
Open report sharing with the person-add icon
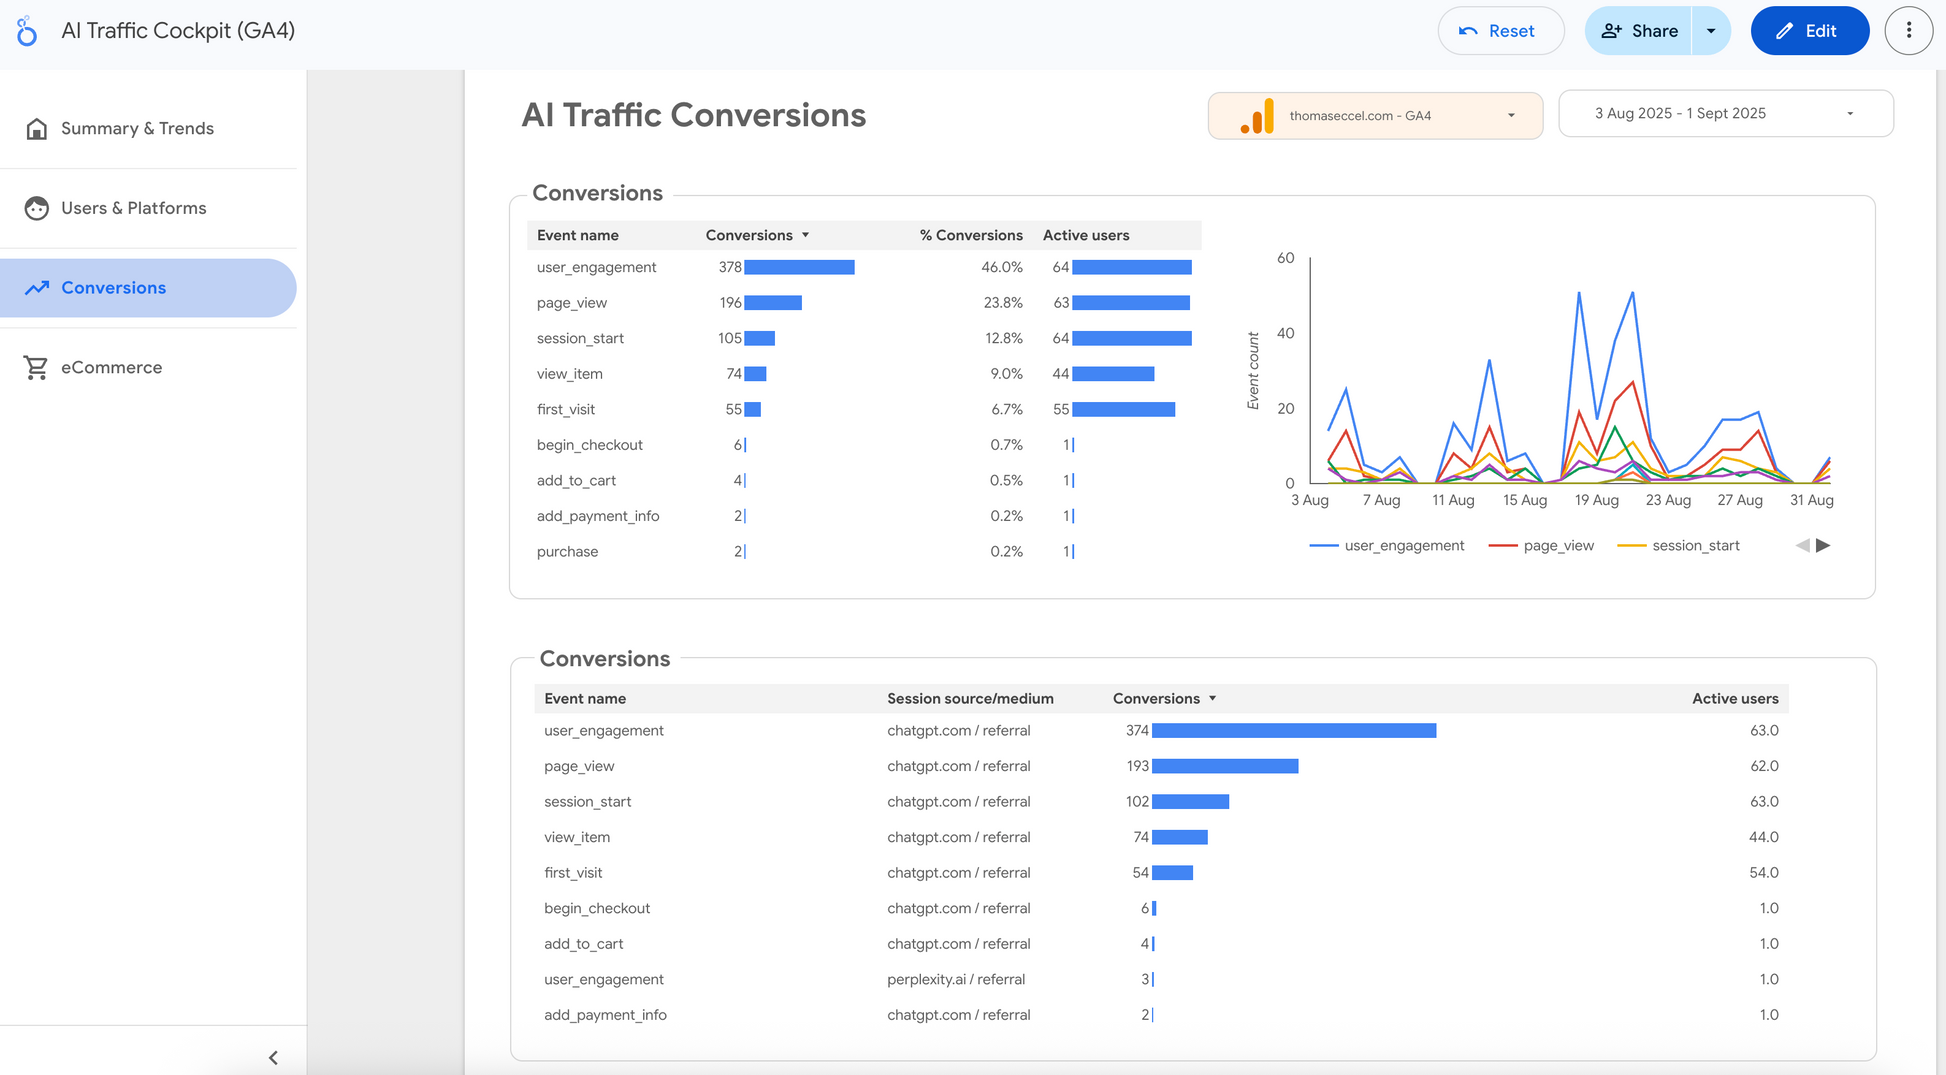click(1611, 30)
